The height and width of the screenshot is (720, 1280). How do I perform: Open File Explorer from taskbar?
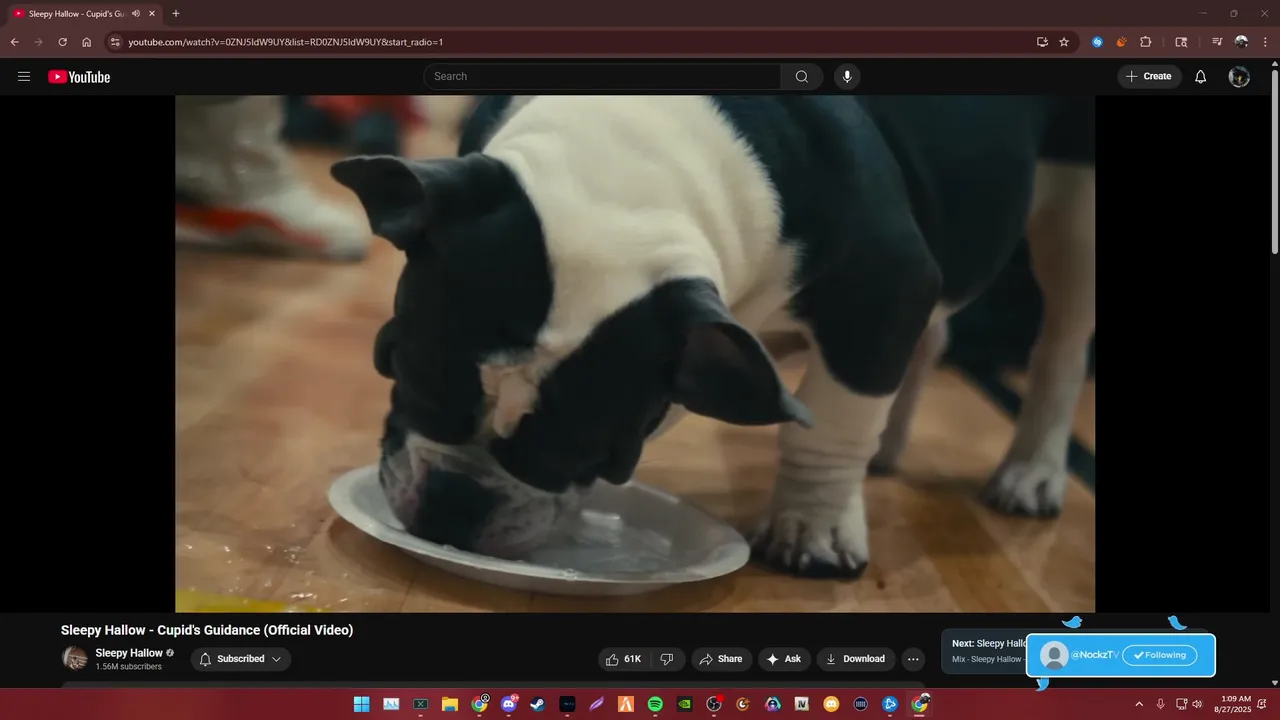450,704
